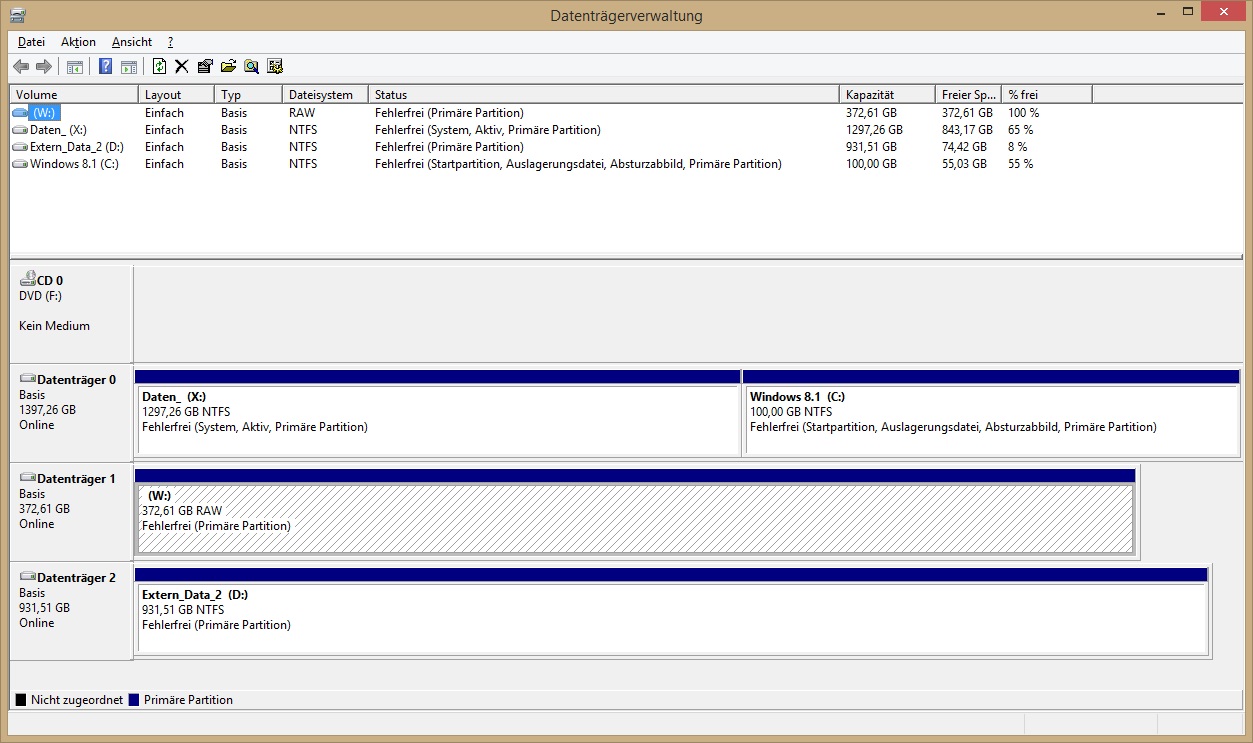Click the 1297,26 GB capacity cell
This screenshot has height=743, width=1253.
(874, 130)
